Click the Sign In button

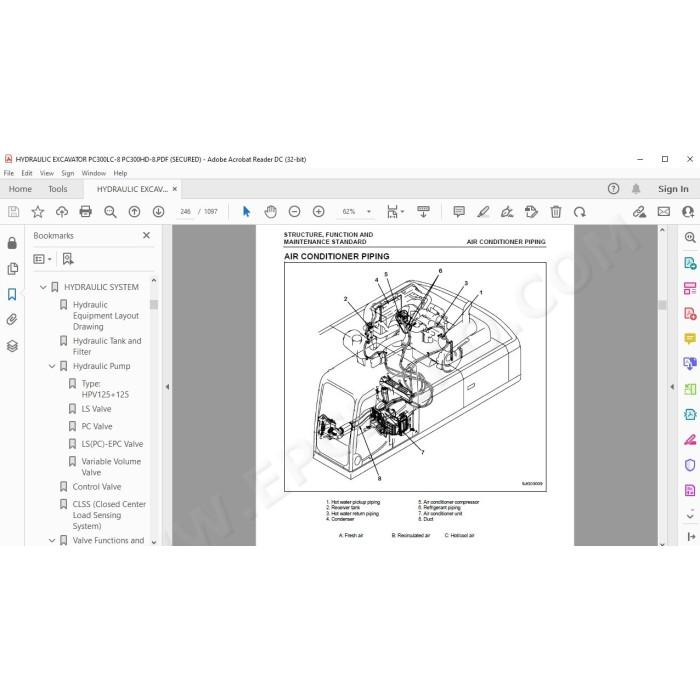pyautogui.click(x=673, y=189)
